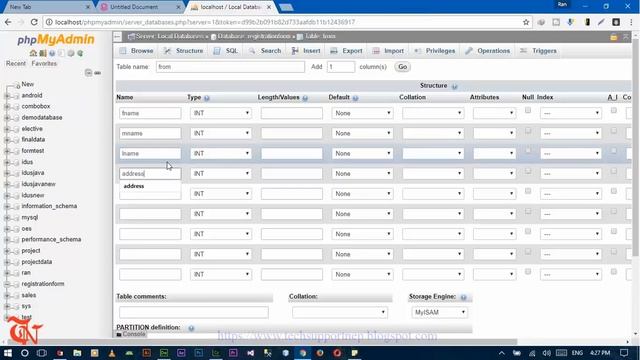
Task: Bookmark this page star icon
Action: click(x=526, y=22)
